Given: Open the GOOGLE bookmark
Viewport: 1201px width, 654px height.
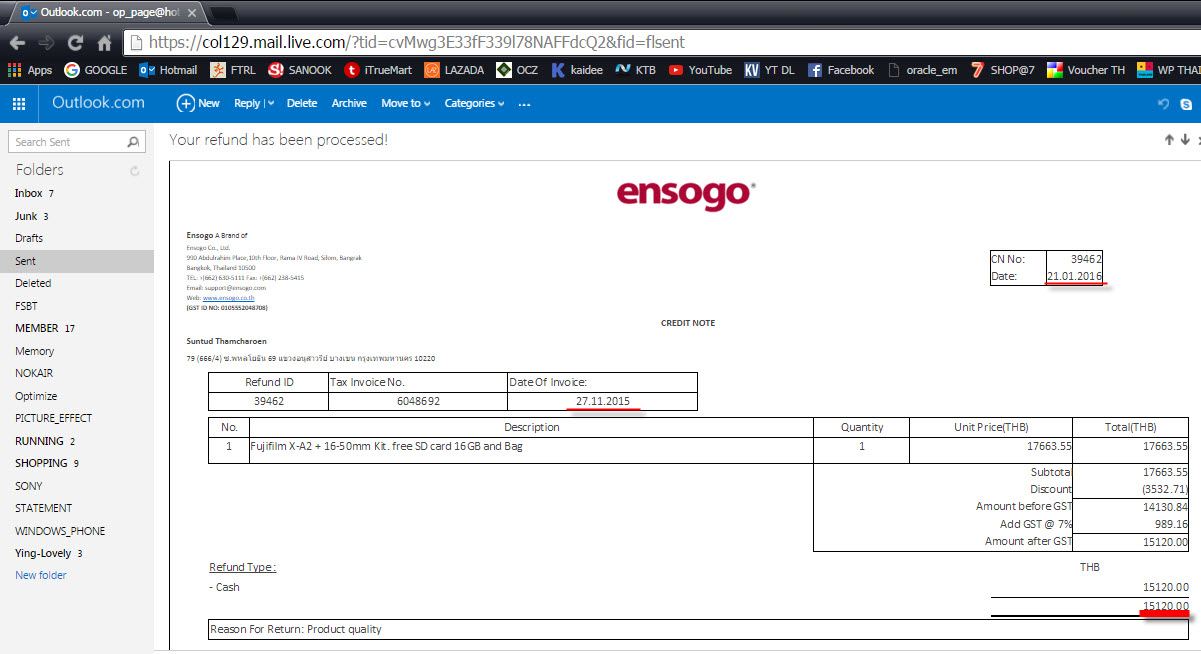Looking at the screenshot, I should coord(96,70).
